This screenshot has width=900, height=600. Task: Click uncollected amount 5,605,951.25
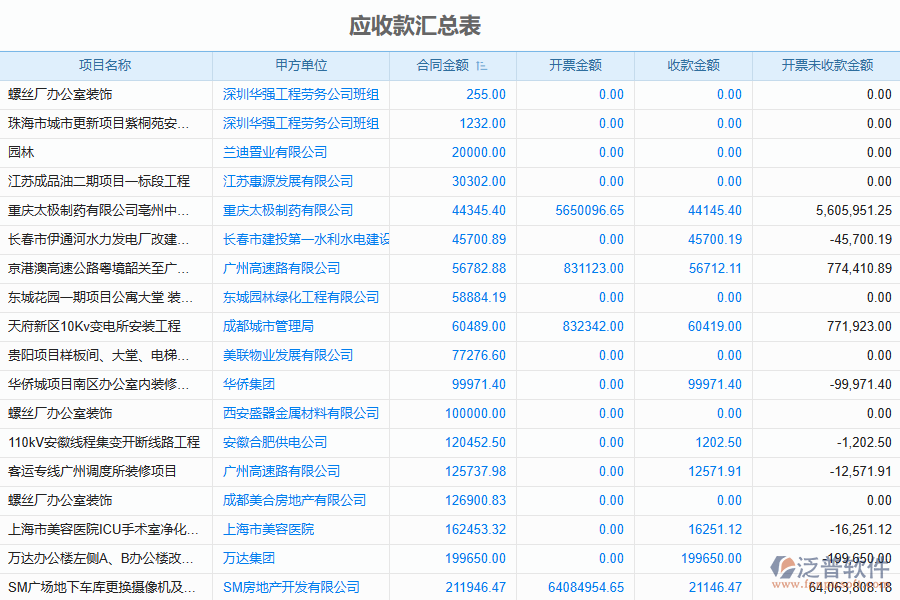(854, 210)
